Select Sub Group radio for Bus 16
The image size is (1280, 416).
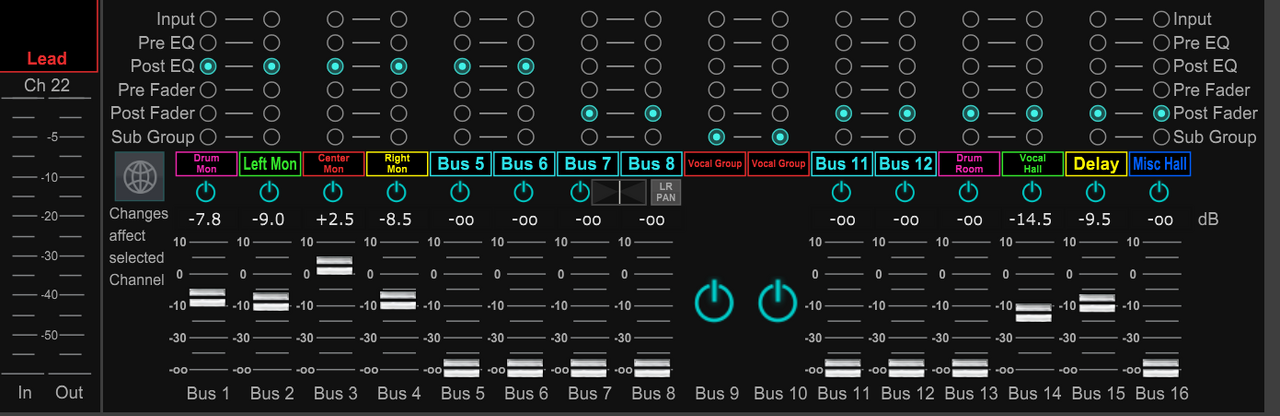click(x=1161, y=137)
